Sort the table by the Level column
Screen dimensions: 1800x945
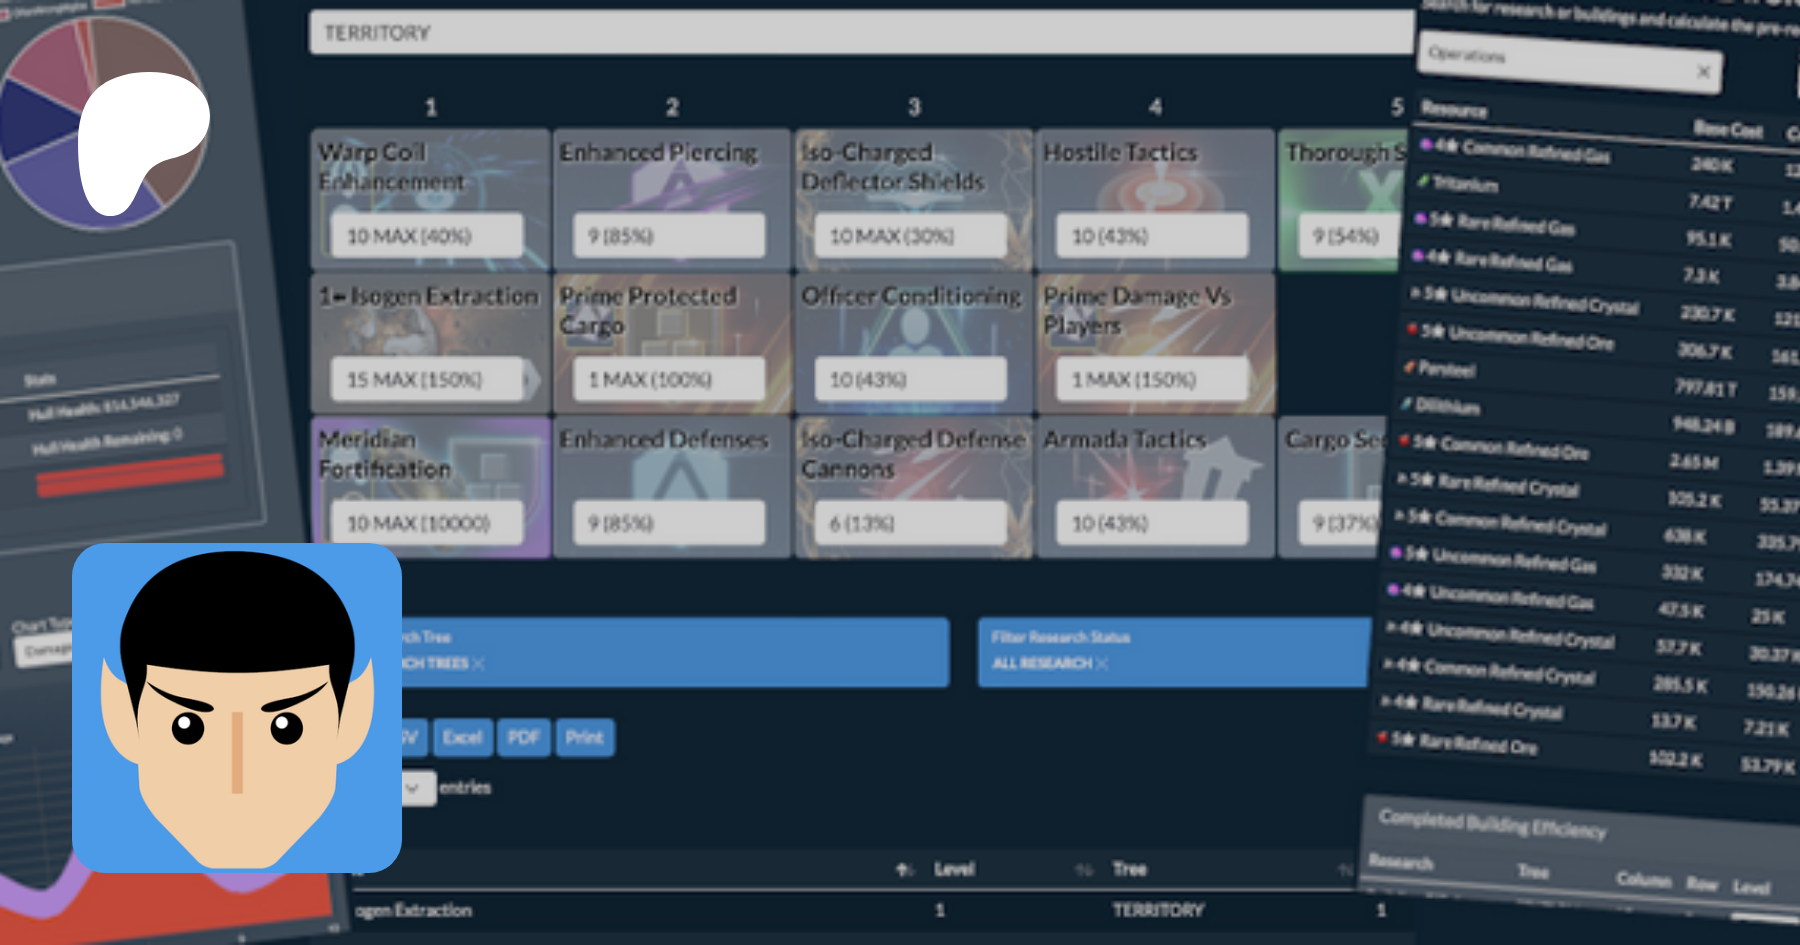point(953,869)
